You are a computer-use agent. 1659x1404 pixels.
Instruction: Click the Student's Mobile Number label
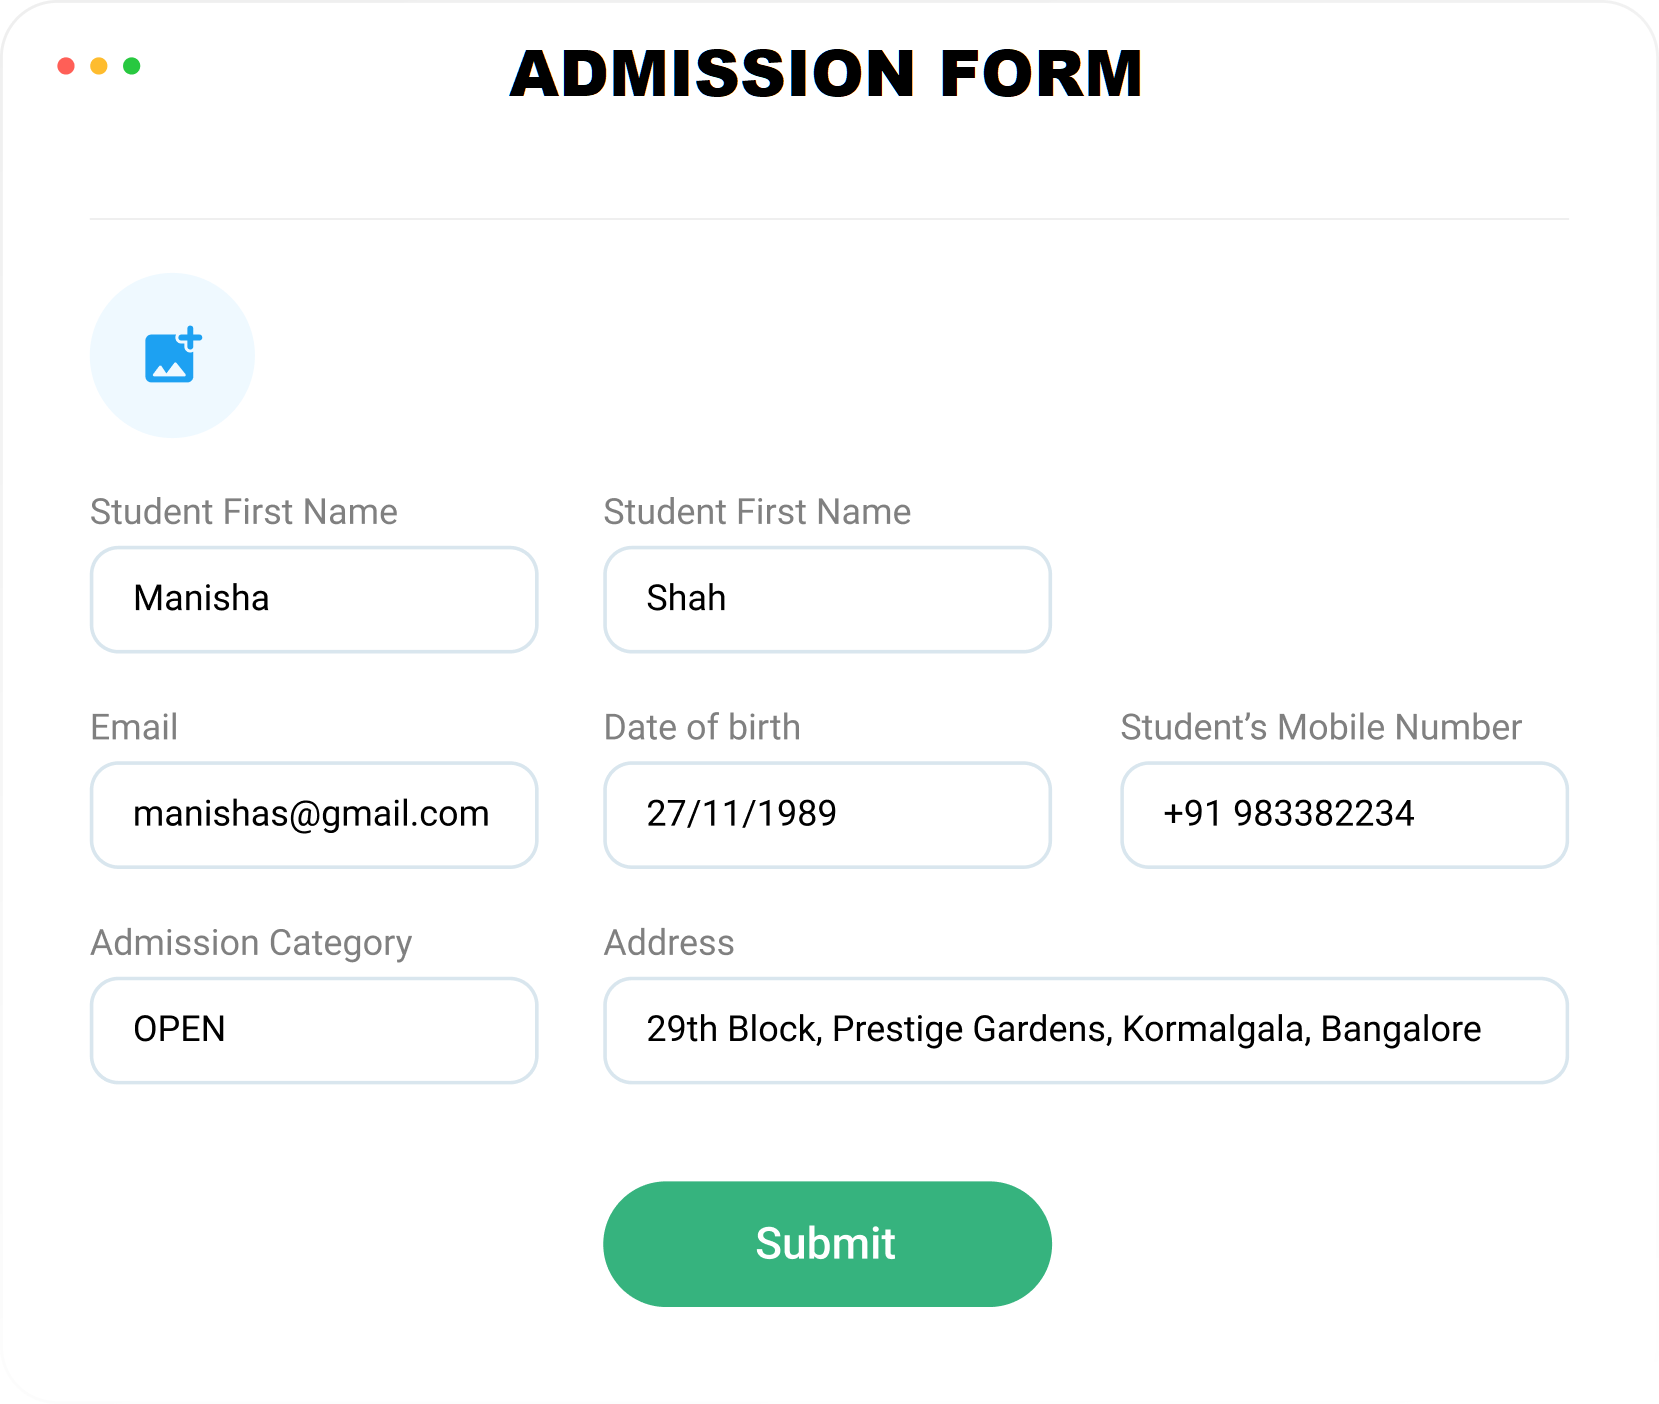(1320, 727)
